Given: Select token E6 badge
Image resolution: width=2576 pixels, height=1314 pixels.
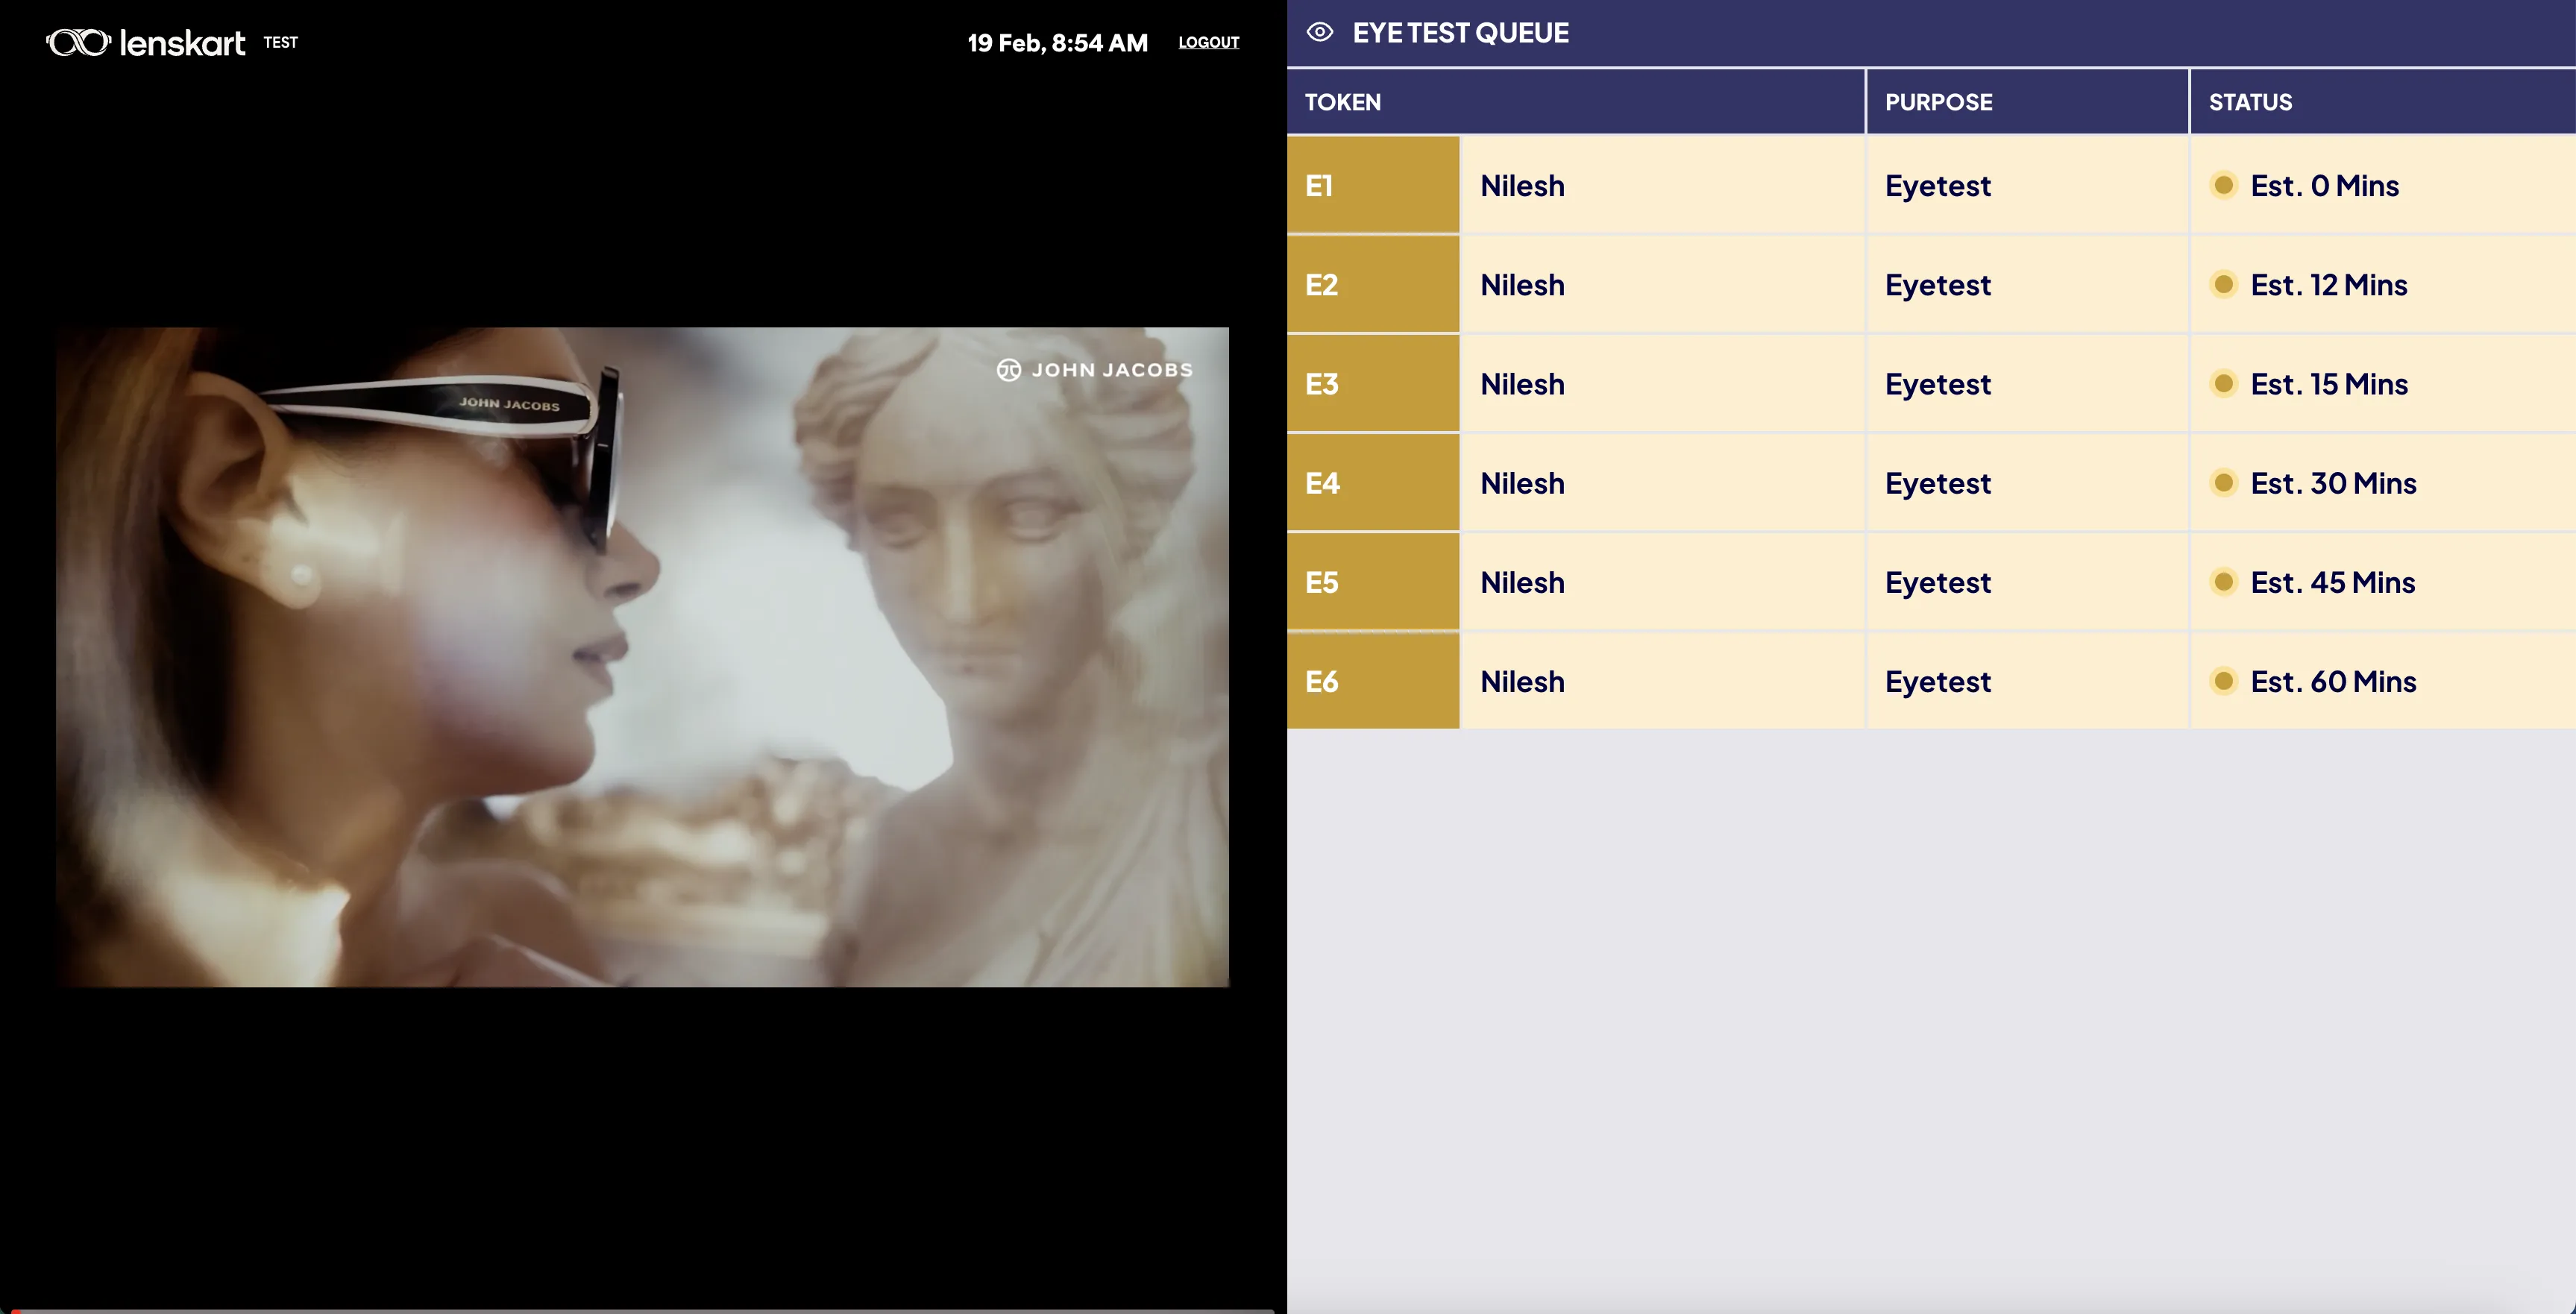Looking at the screenshot, I should [x=1373, y=681].
